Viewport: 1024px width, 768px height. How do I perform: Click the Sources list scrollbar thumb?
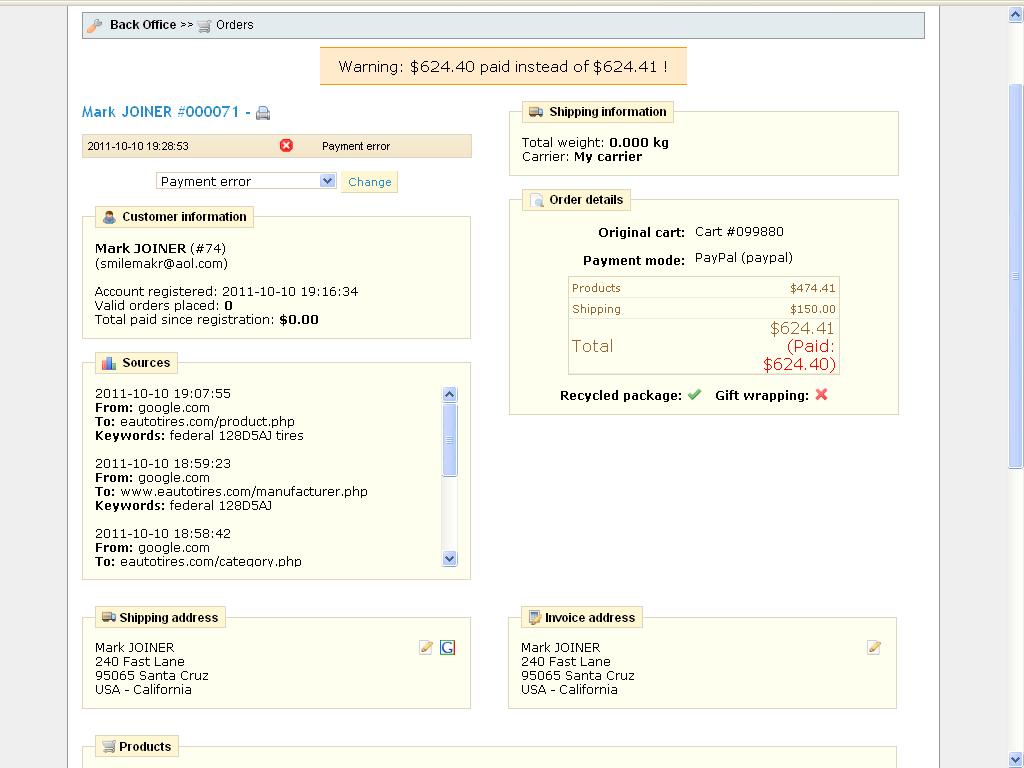[x=449, y=440]
